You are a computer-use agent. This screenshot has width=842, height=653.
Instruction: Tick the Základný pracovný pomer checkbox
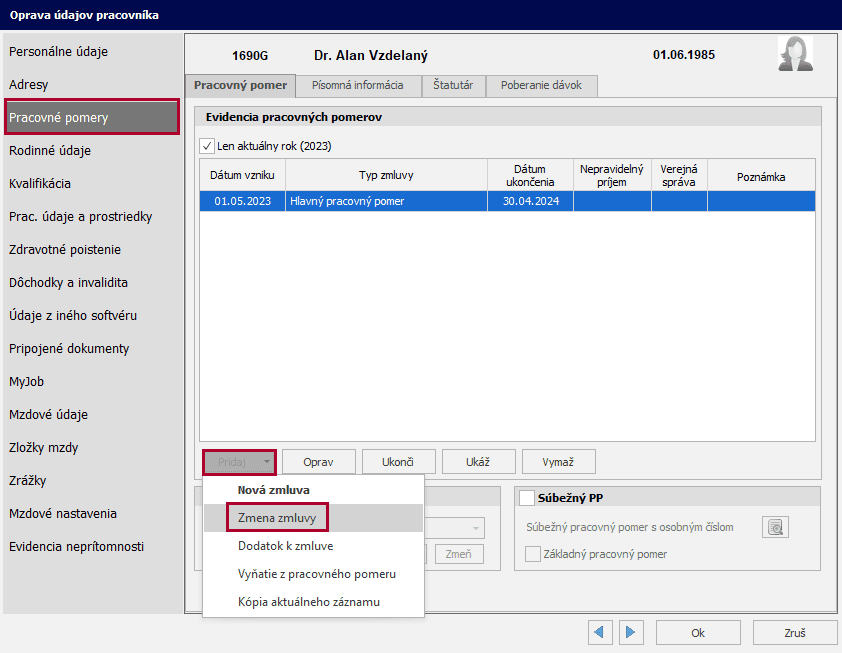(x=533, y=554)
